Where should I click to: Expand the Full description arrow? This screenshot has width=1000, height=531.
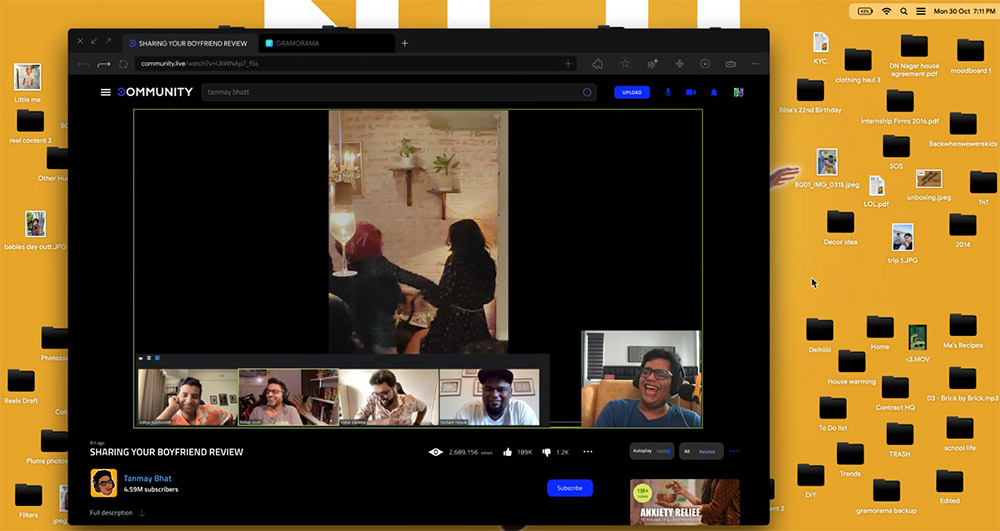[142, 513]
